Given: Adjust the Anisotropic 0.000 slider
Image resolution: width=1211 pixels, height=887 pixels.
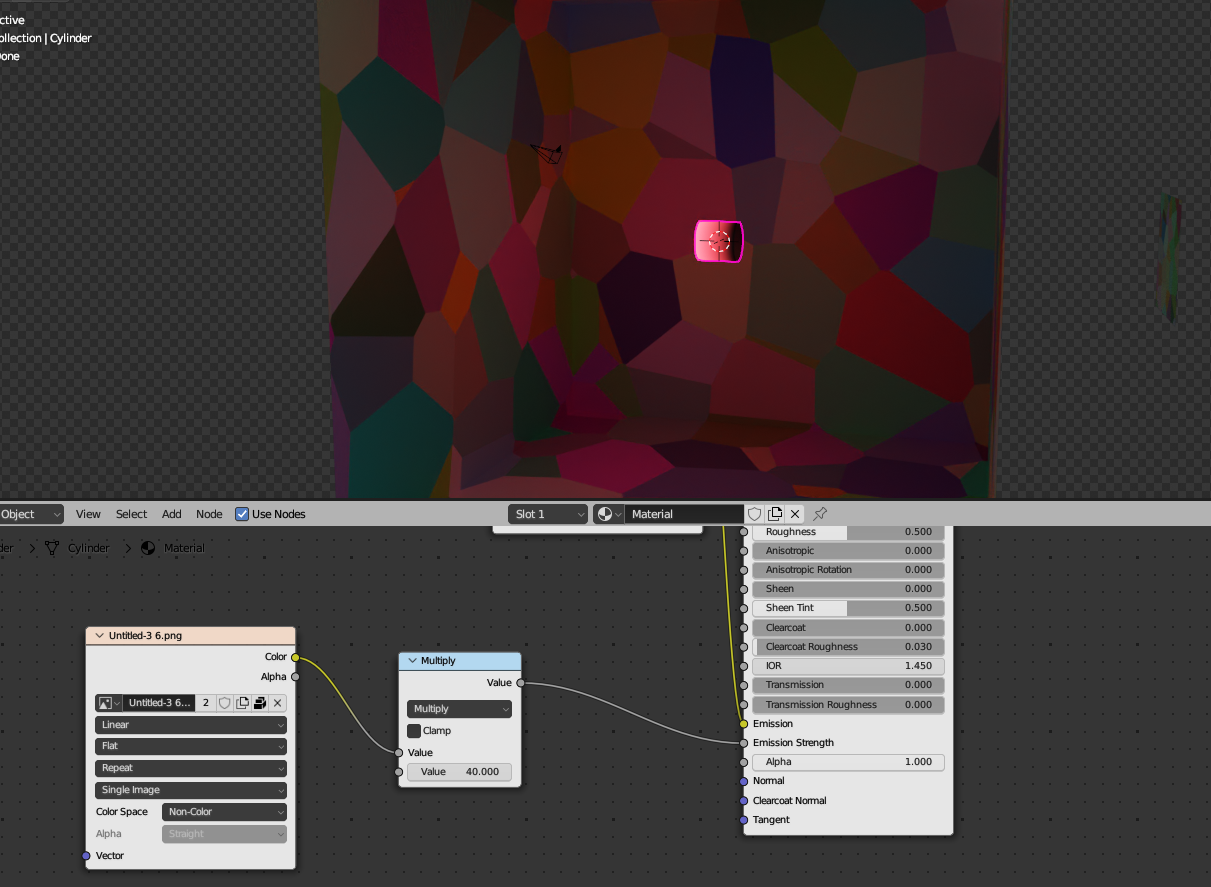Looking at the screenshot, I should [x=848, y=551].
